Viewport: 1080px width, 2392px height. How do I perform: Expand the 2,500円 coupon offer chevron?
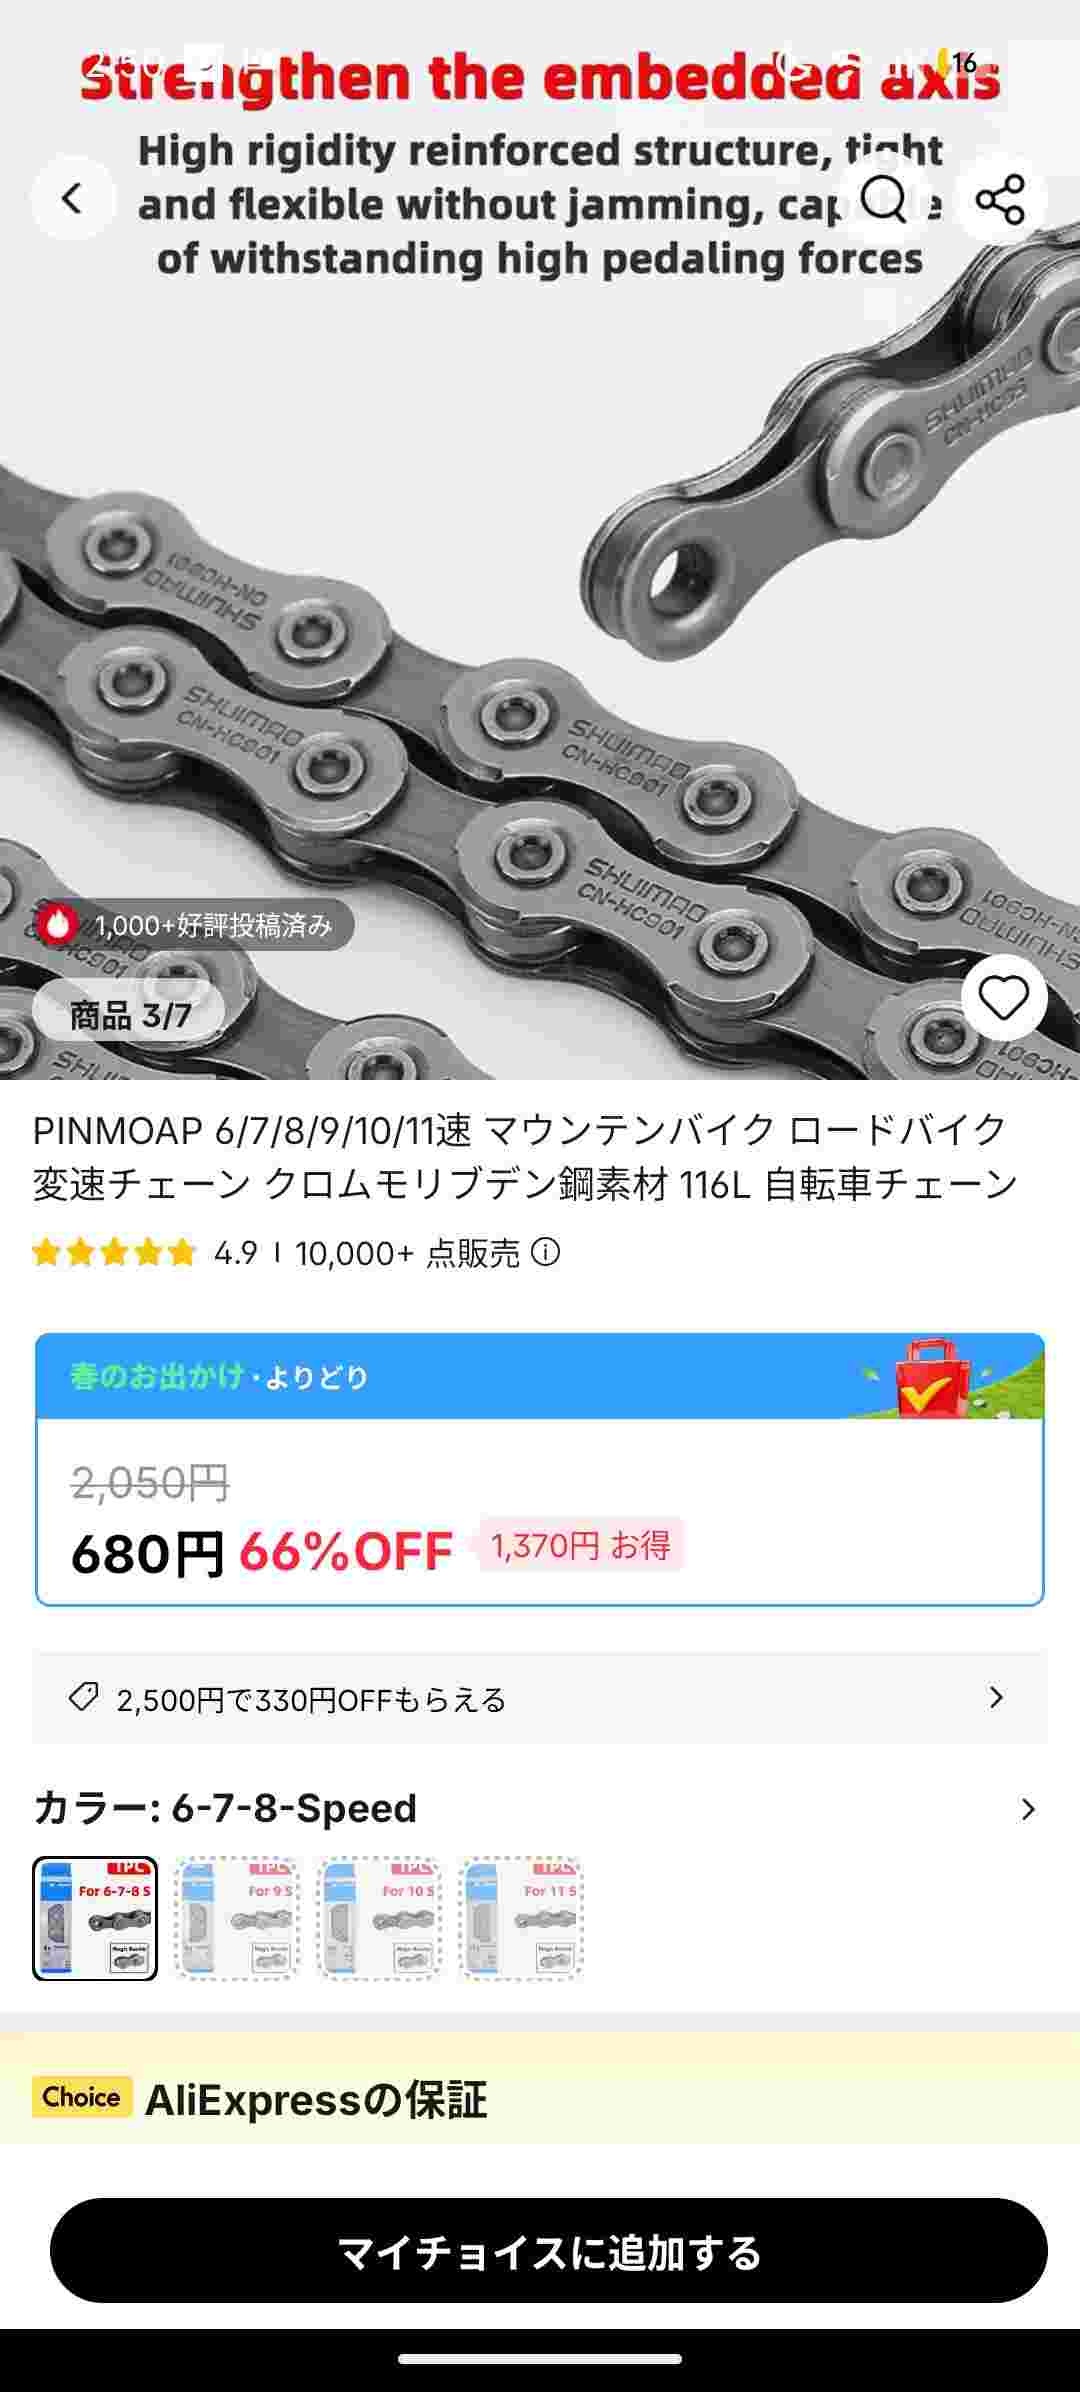[x=996, y=1697]
